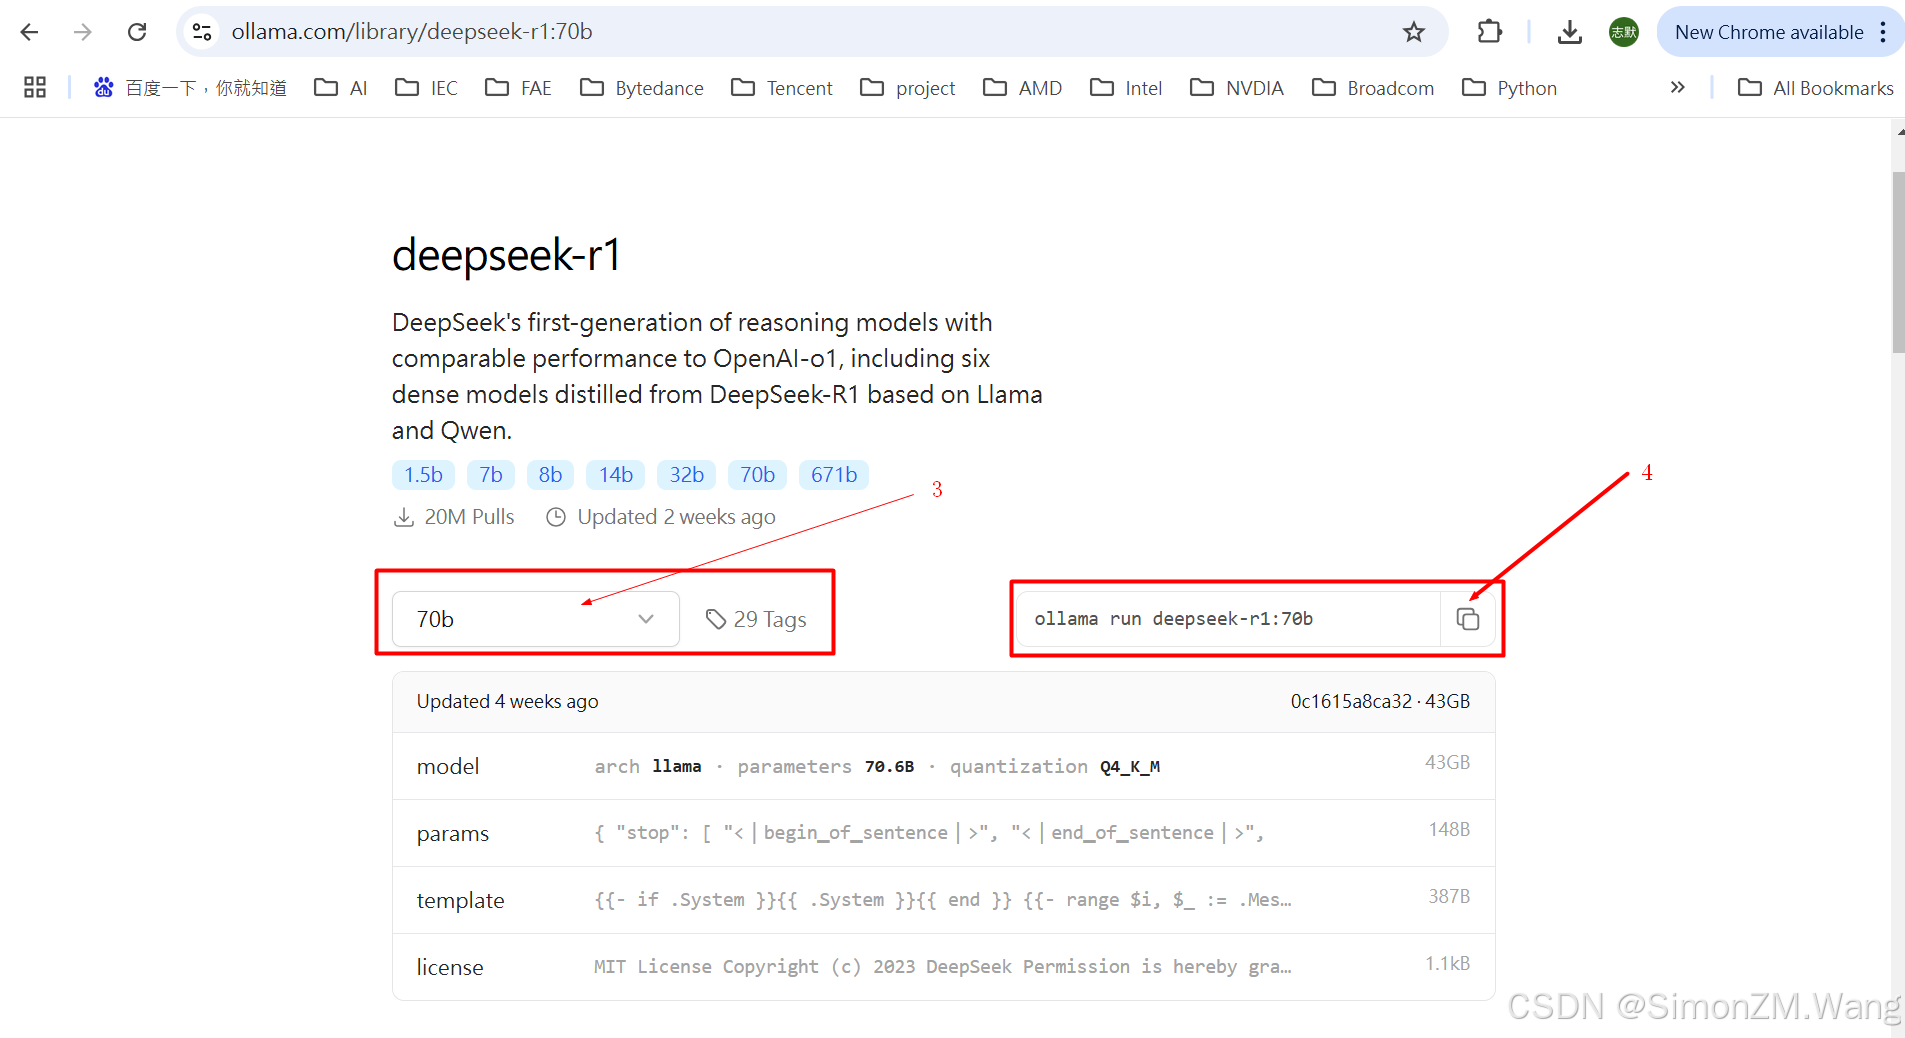Open the Tencent bookmark folder

pyautogui.click(x=782, y=88)
